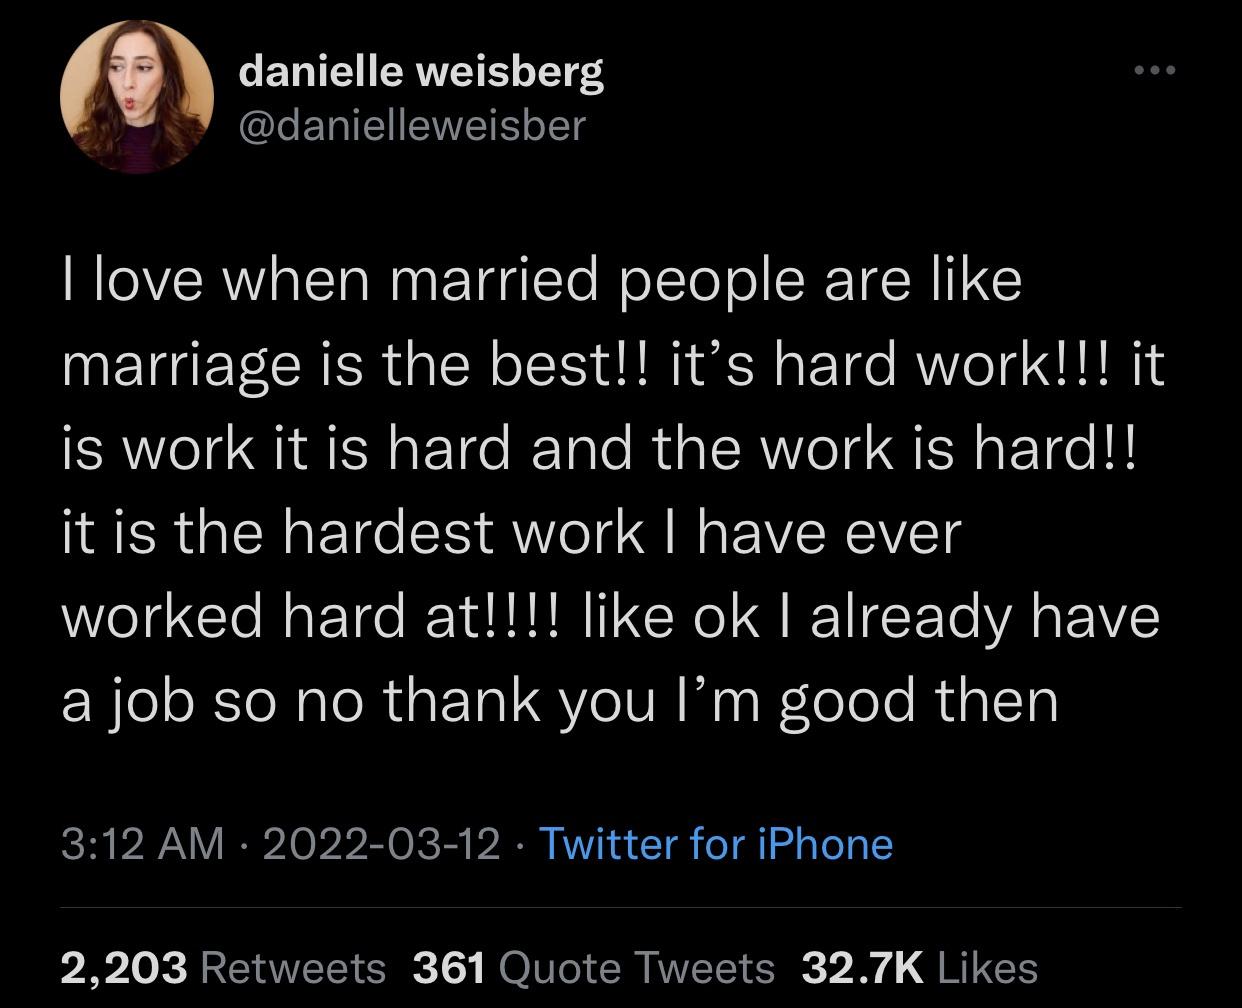Click the line "is work it is hard"
The width and height of the screenshot is (1242, 1008).
coord(286,448)
